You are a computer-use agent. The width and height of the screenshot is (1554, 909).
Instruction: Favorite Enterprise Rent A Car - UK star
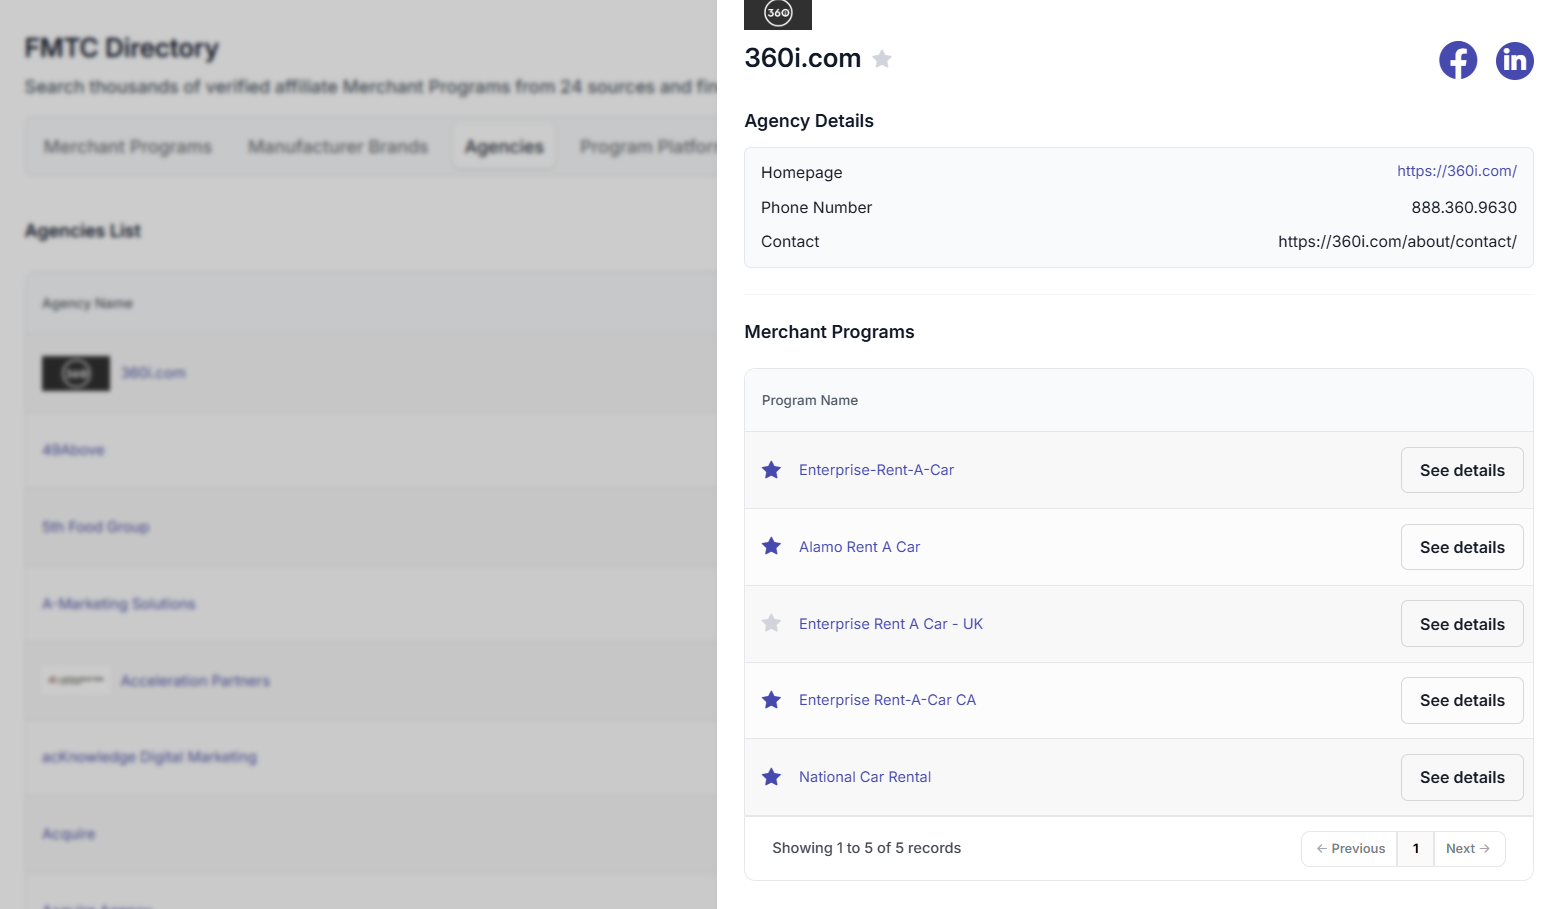[771, 624]
